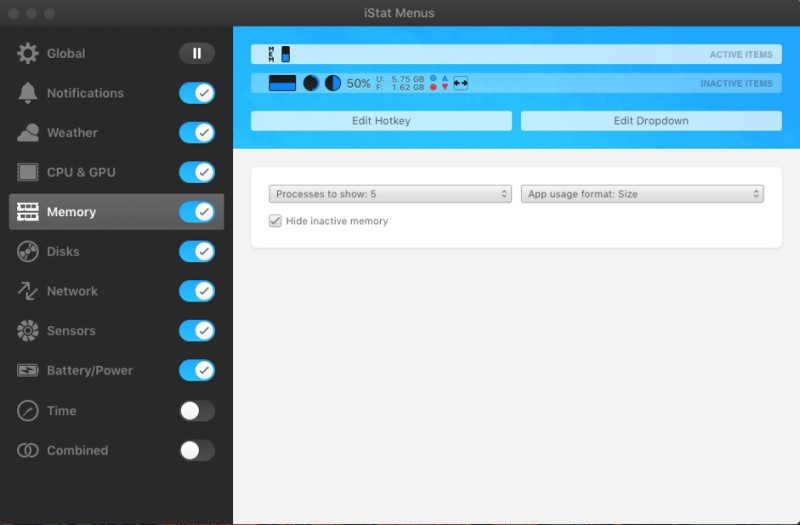The image size is (800, 525).
Task: Click the Weather cloud icon
Action: [28, 133]
